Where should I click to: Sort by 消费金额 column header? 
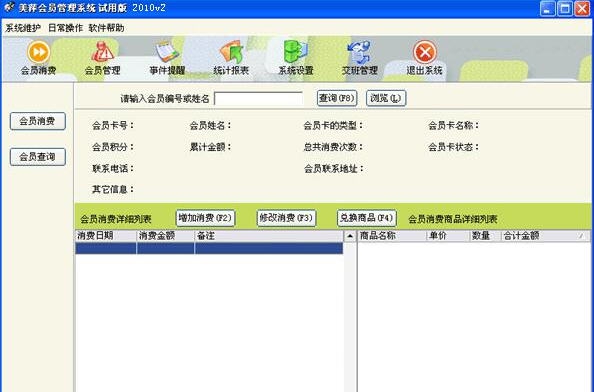coord(166,236)
